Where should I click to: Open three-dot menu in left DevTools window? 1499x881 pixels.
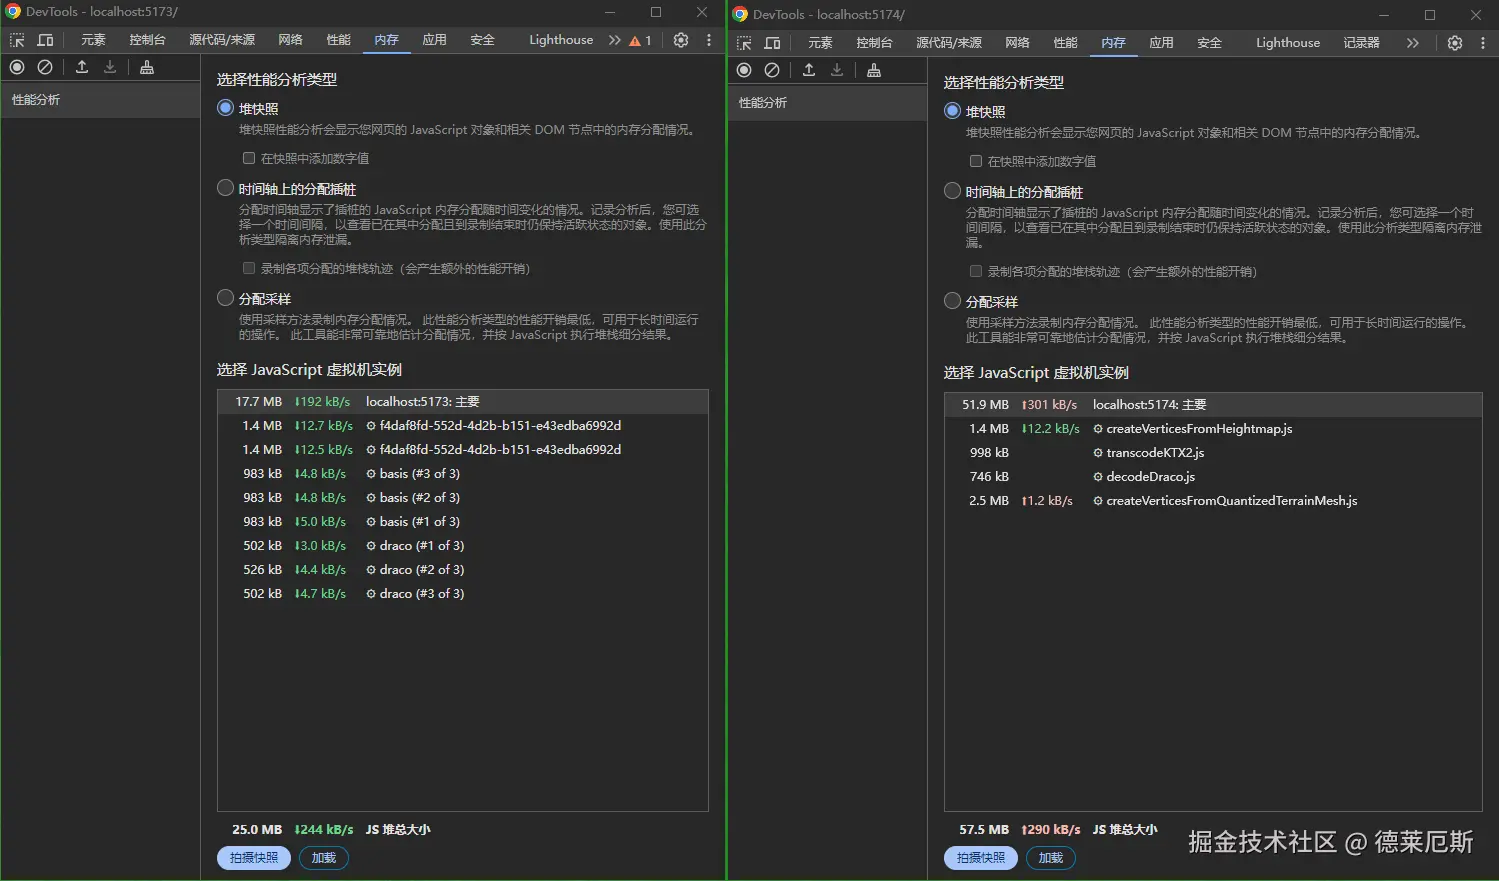pos(709,40)
